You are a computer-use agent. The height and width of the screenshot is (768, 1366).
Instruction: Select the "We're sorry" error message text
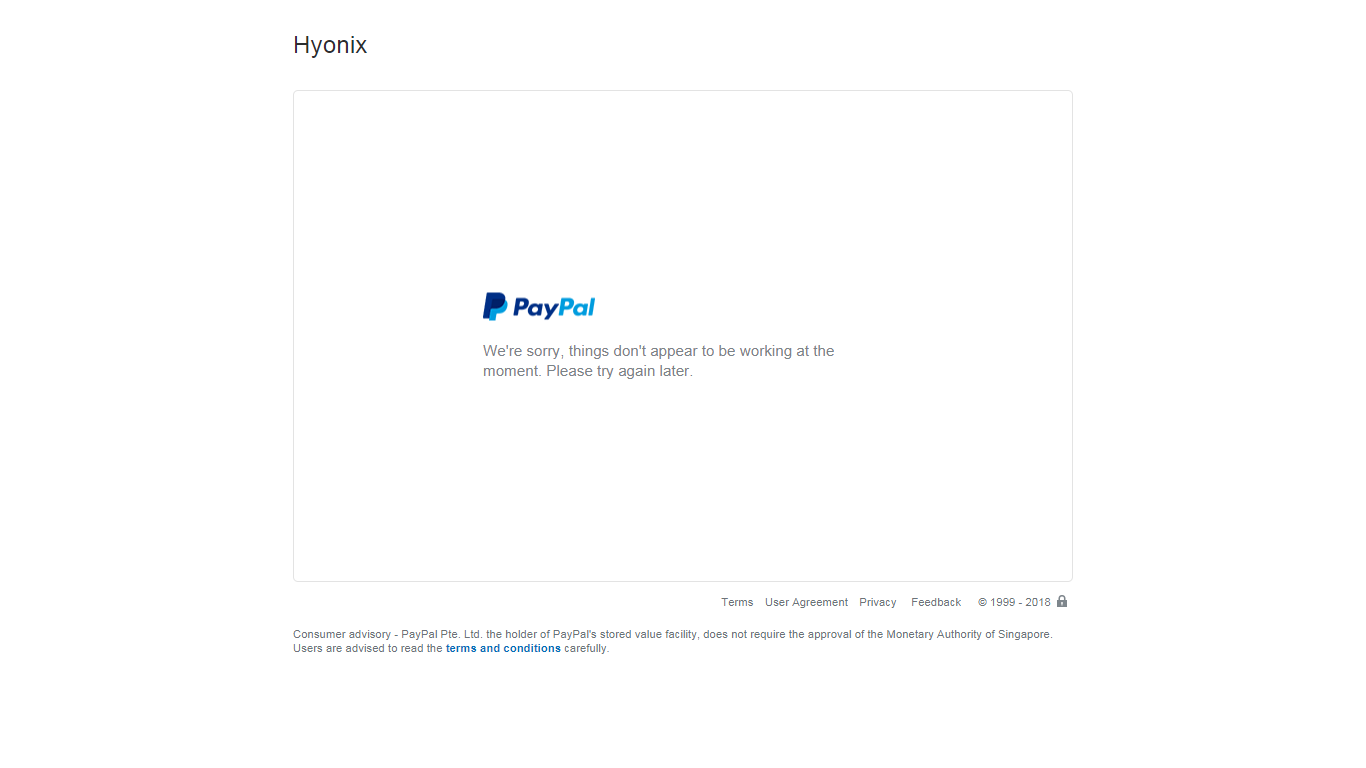coord(658,361)
